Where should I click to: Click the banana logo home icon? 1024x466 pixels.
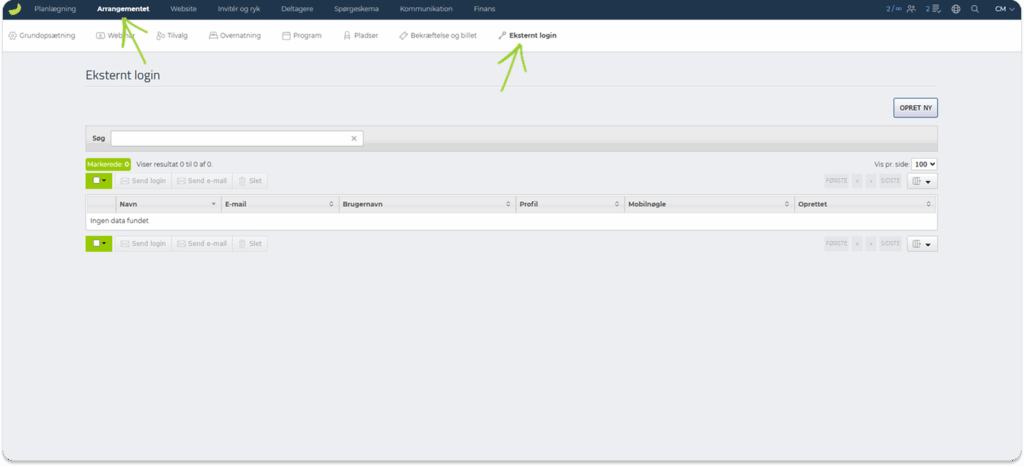(14, 9)
